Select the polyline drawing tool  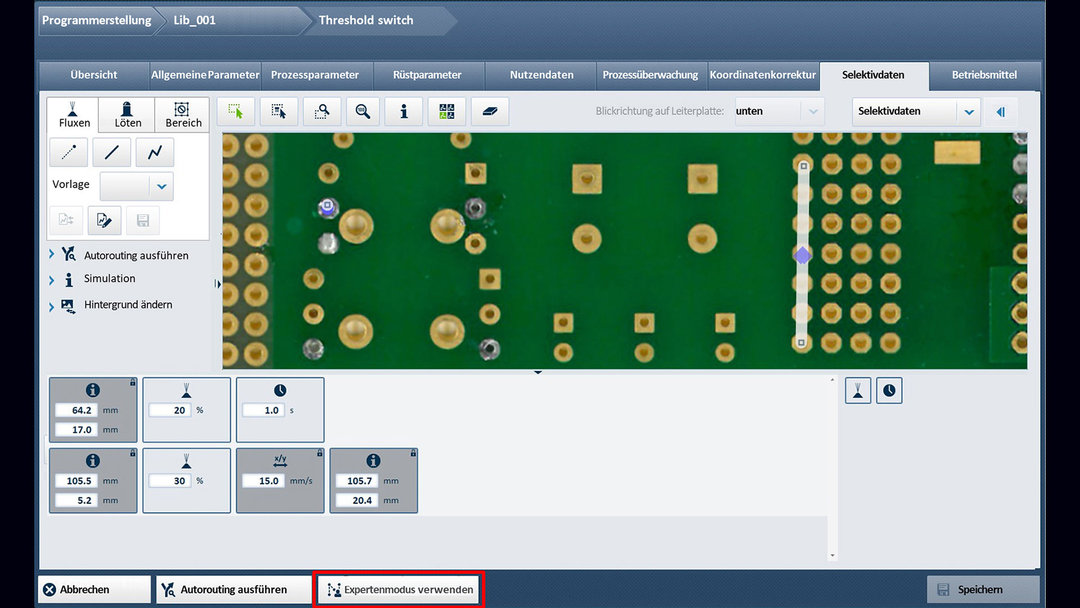coord(155,151)
